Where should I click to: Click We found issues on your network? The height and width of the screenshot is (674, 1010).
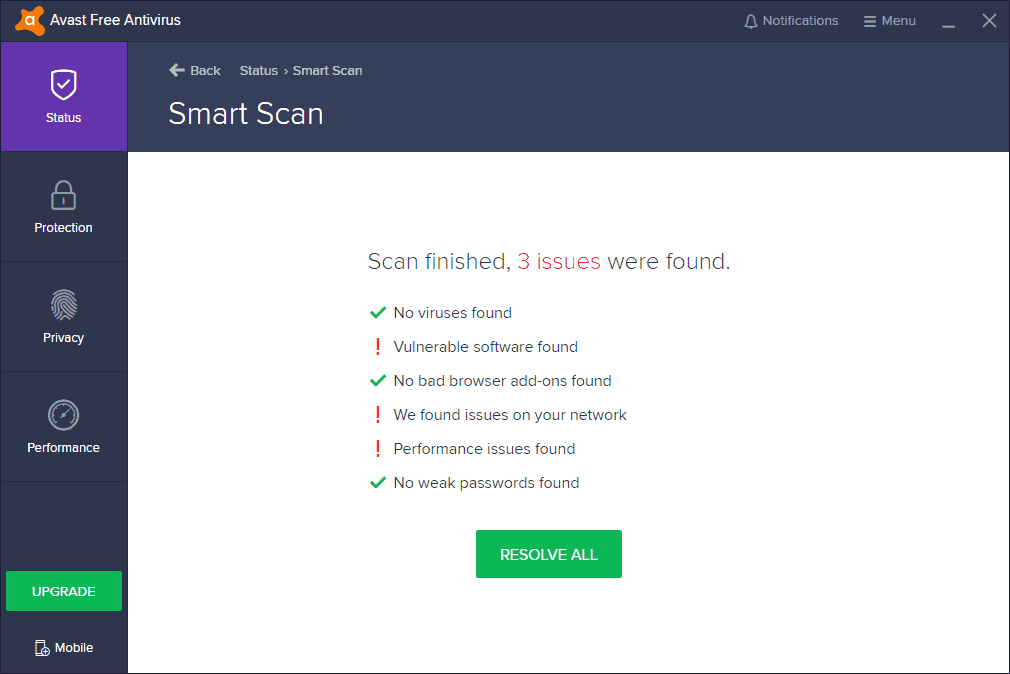(x=510, y=414)
